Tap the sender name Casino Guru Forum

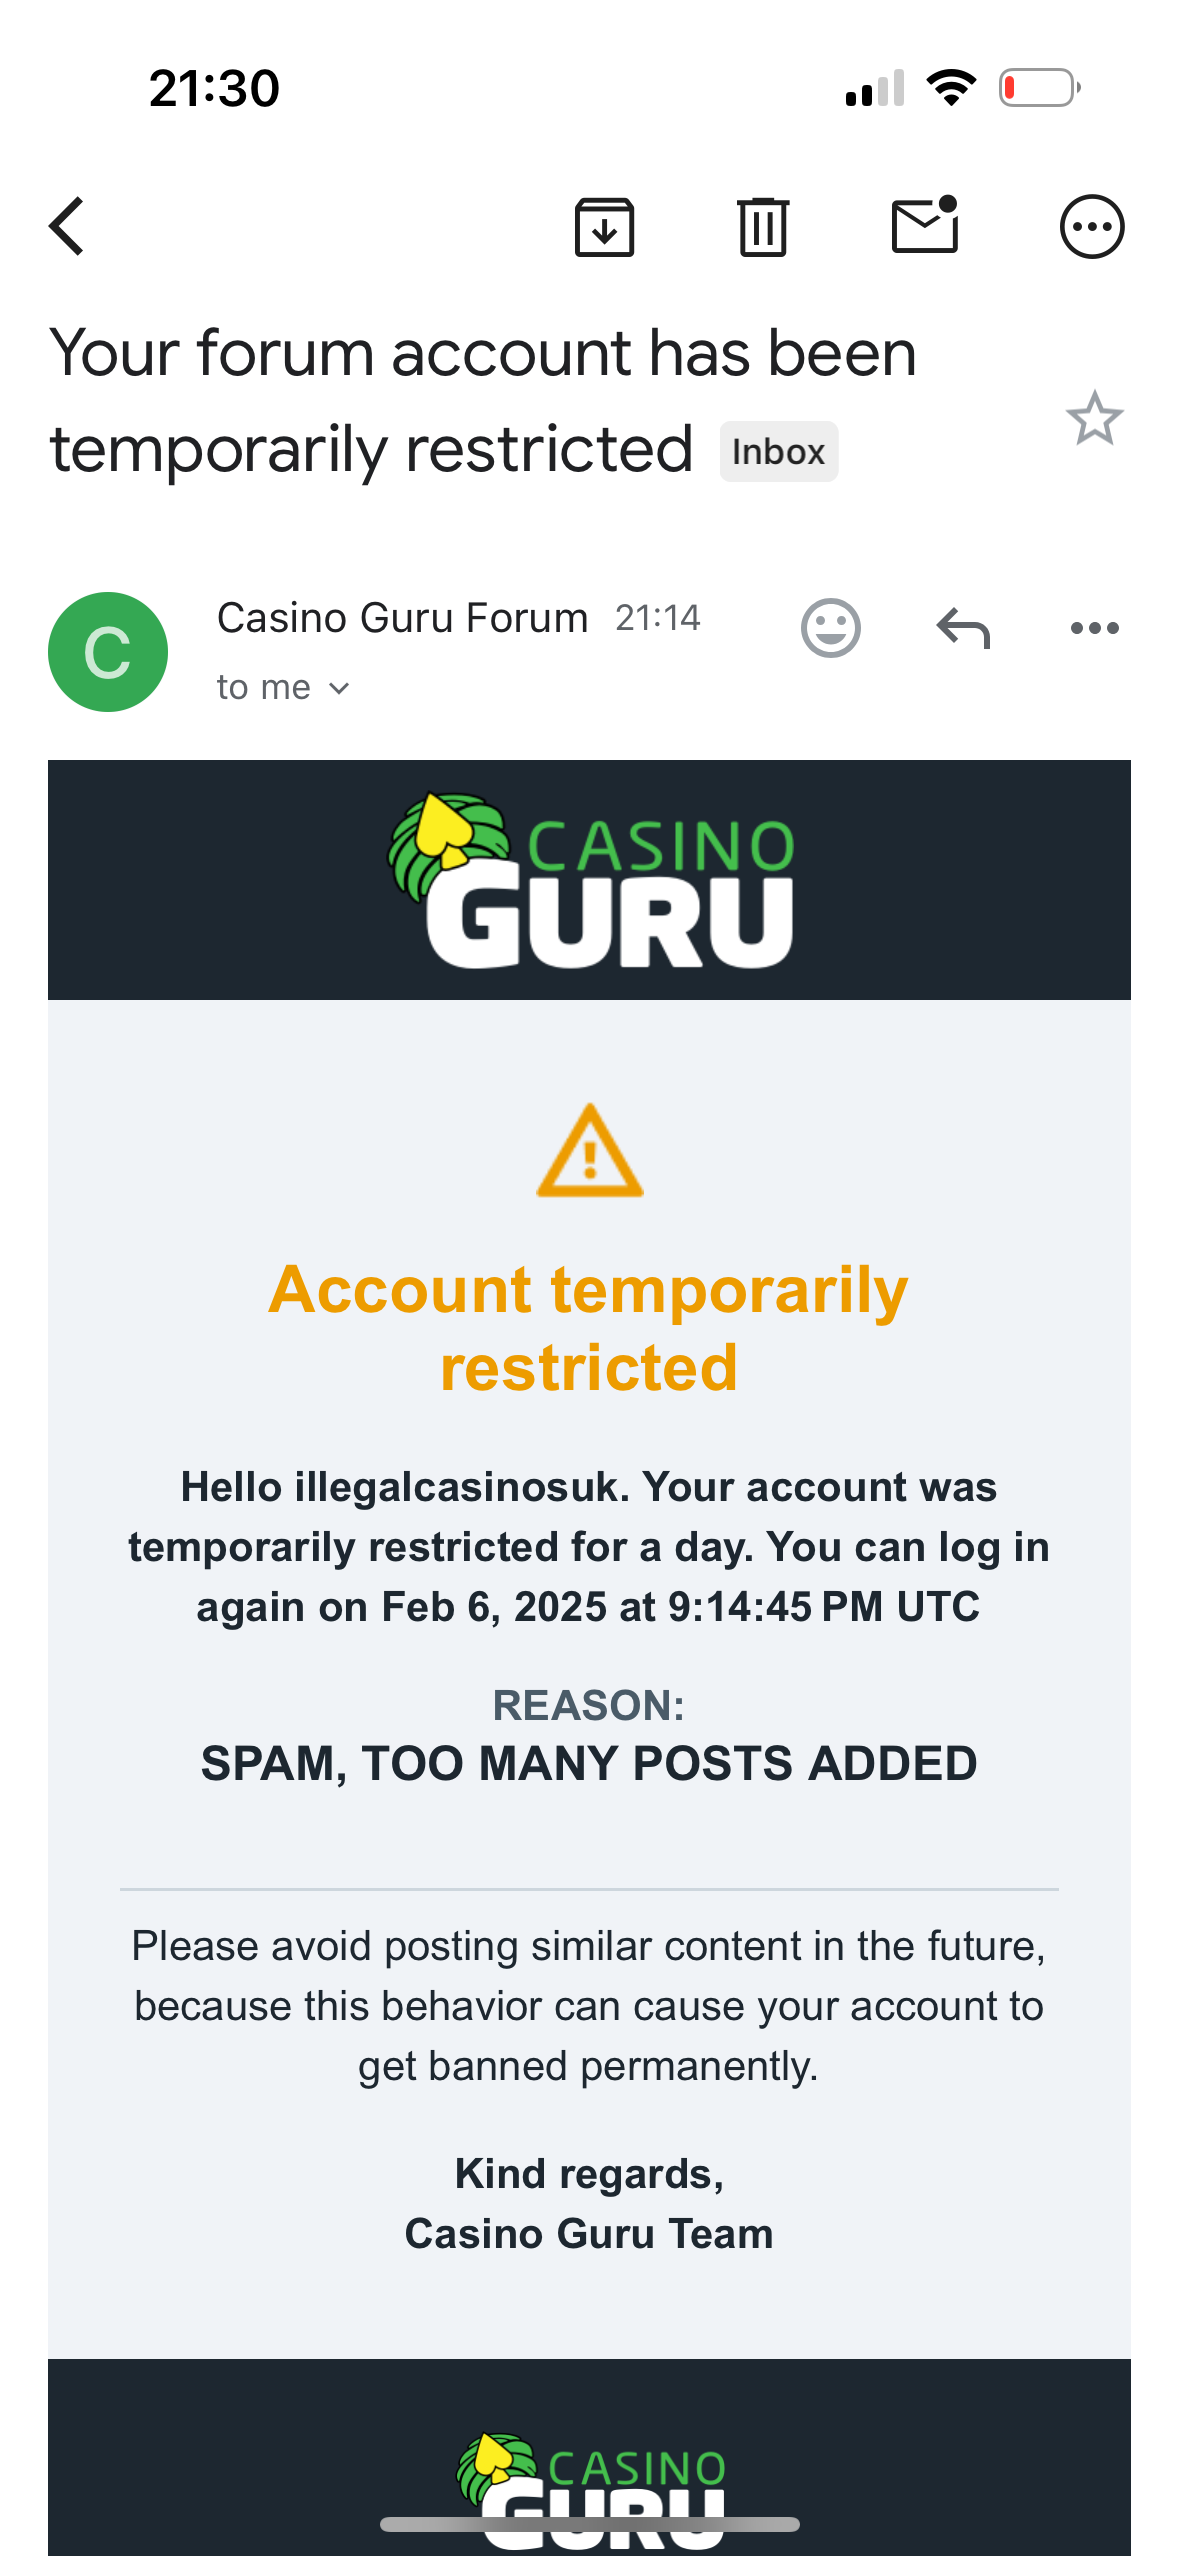tap(402, 618)
